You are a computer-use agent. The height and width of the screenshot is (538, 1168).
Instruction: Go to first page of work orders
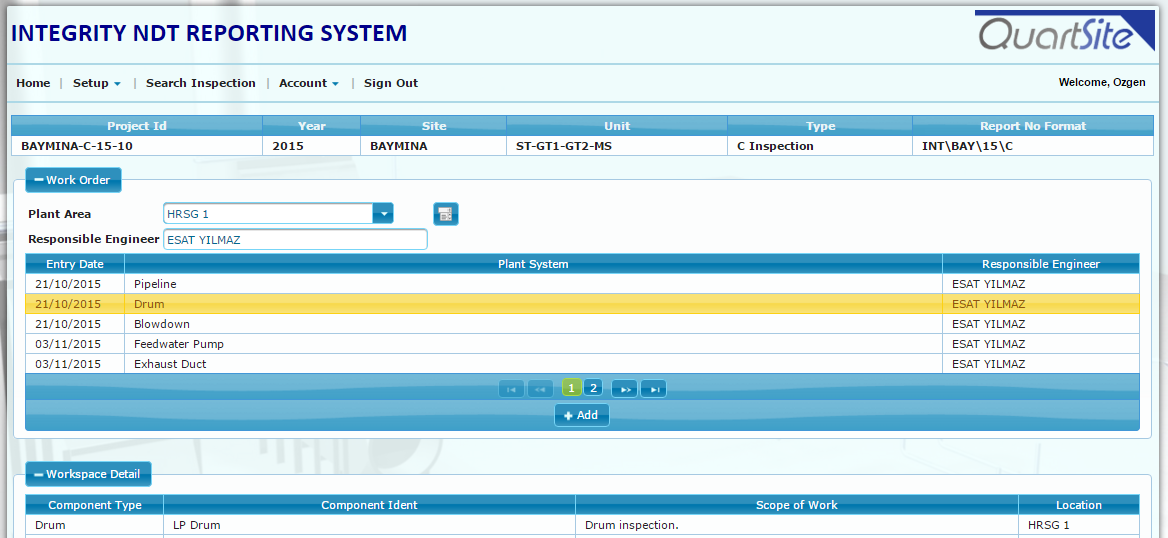[511, 388]
